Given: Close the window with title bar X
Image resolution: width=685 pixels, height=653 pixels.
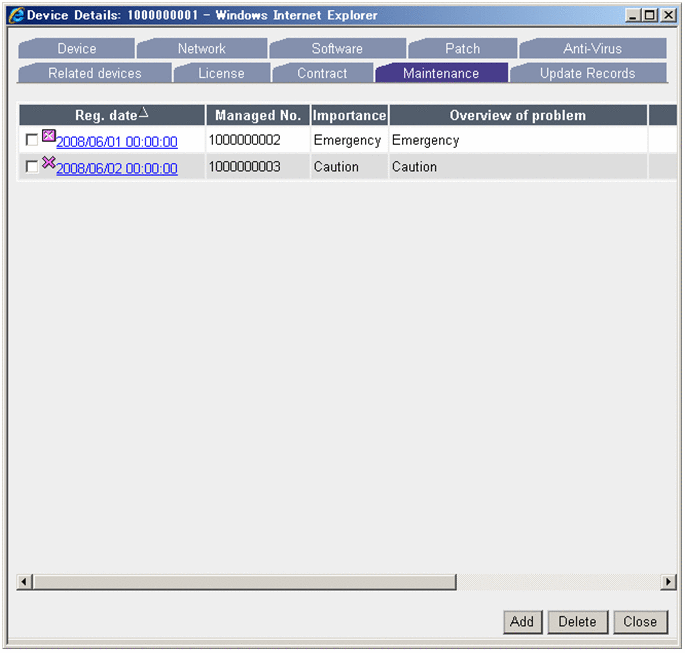Looking at the screenshot, I should click(x=668, y=15).
